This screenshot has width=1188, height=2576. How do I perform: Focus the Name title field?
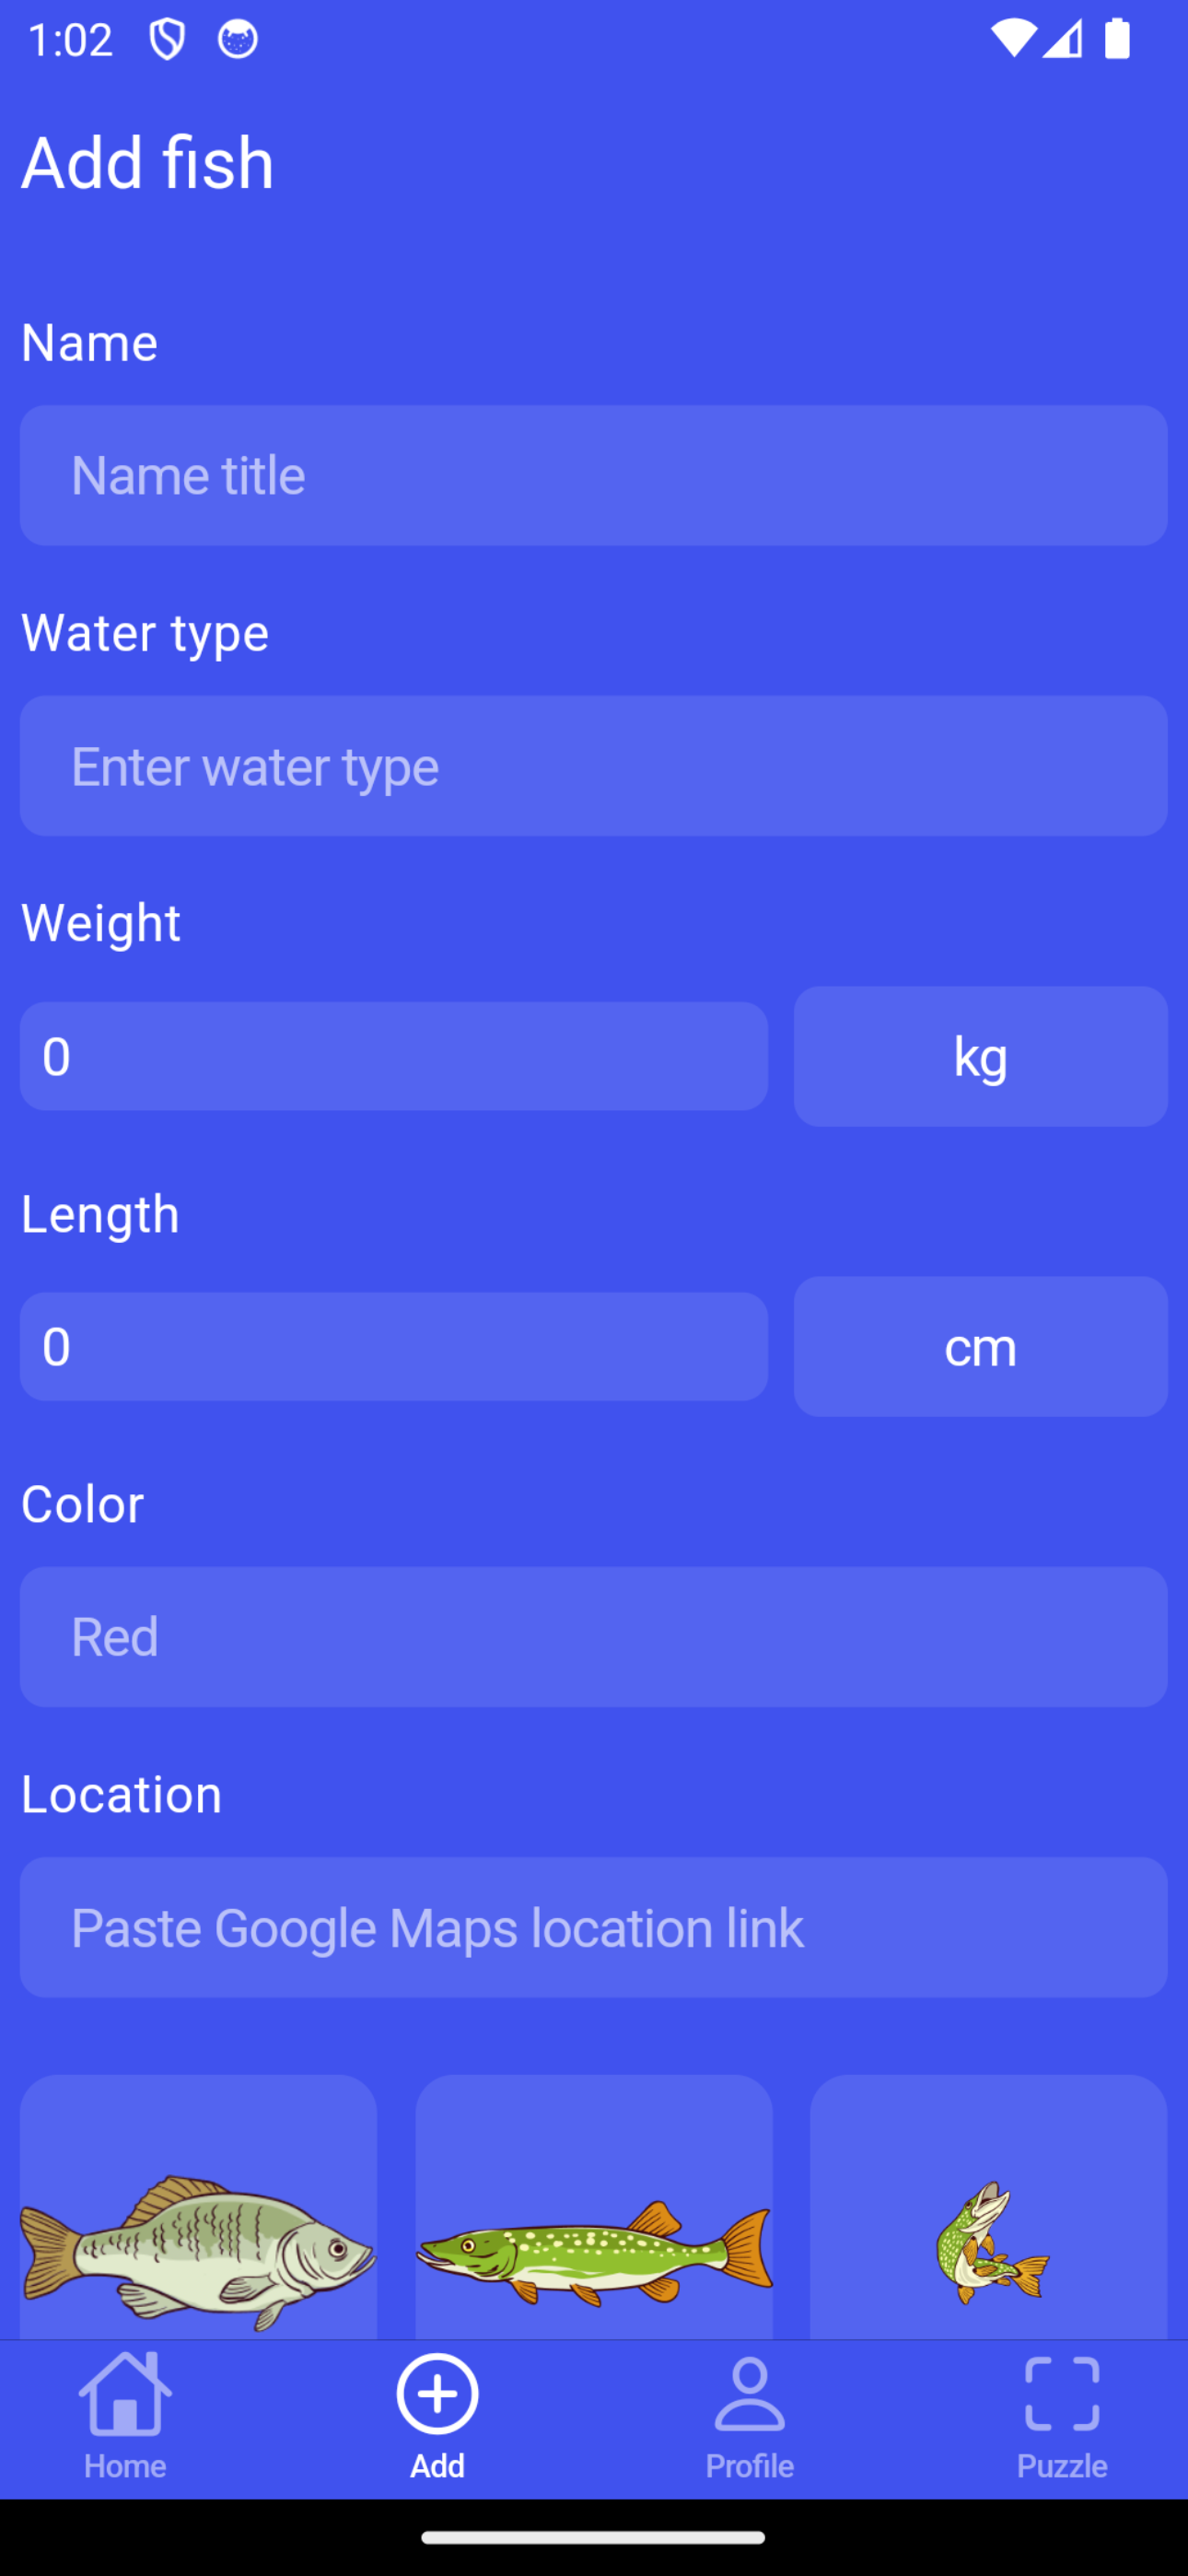point(594,475)
